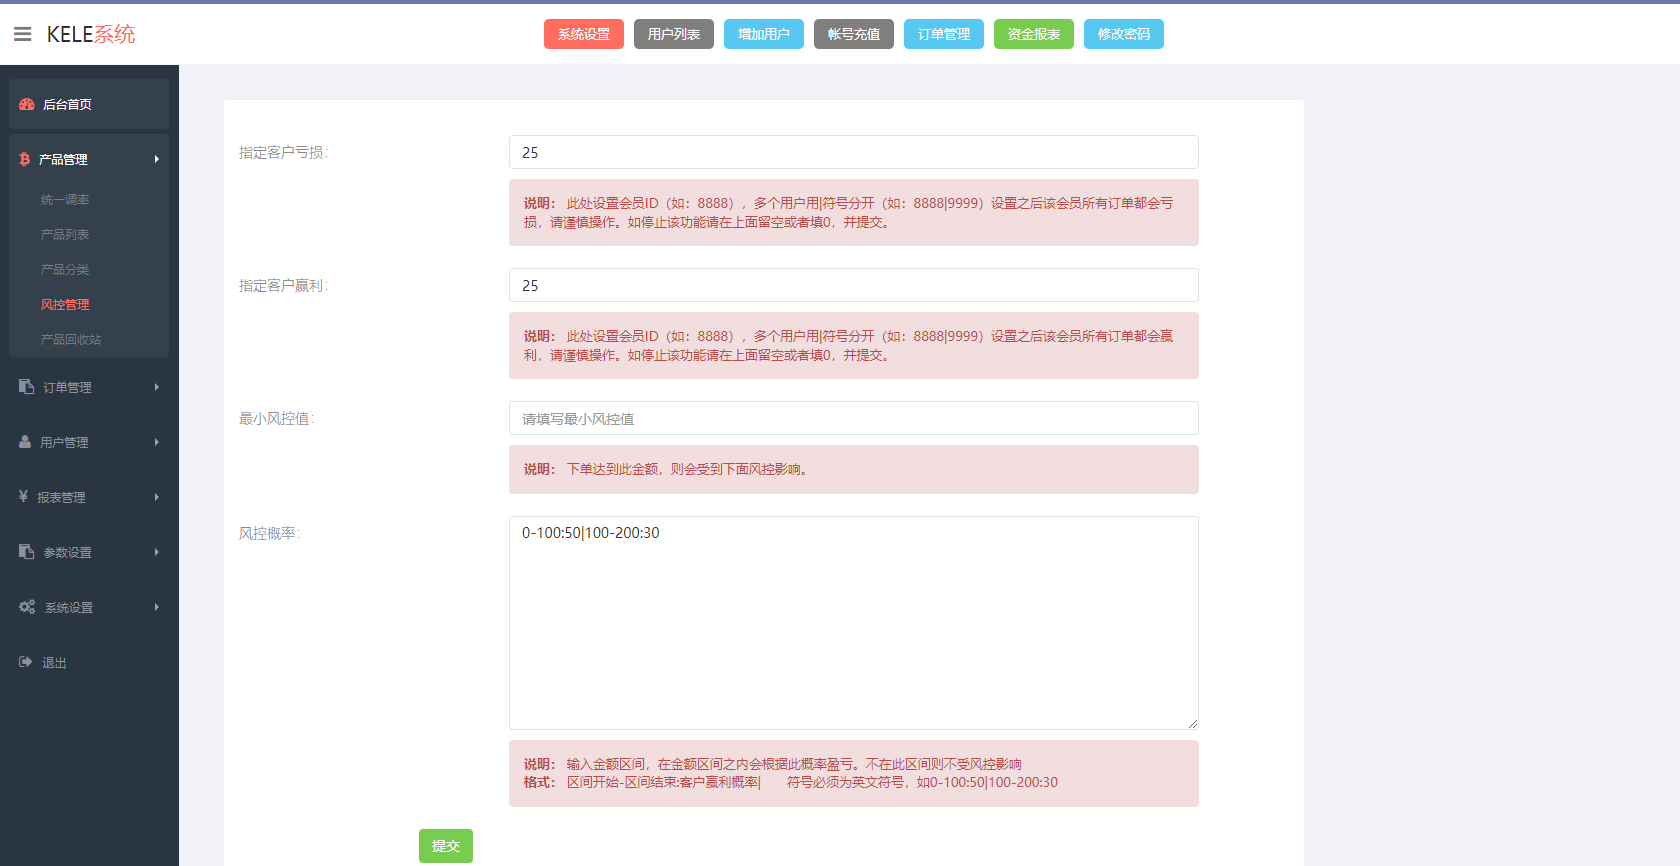
Task: Collapse the 产品管理 arrow
Action: tap(157, 159)
